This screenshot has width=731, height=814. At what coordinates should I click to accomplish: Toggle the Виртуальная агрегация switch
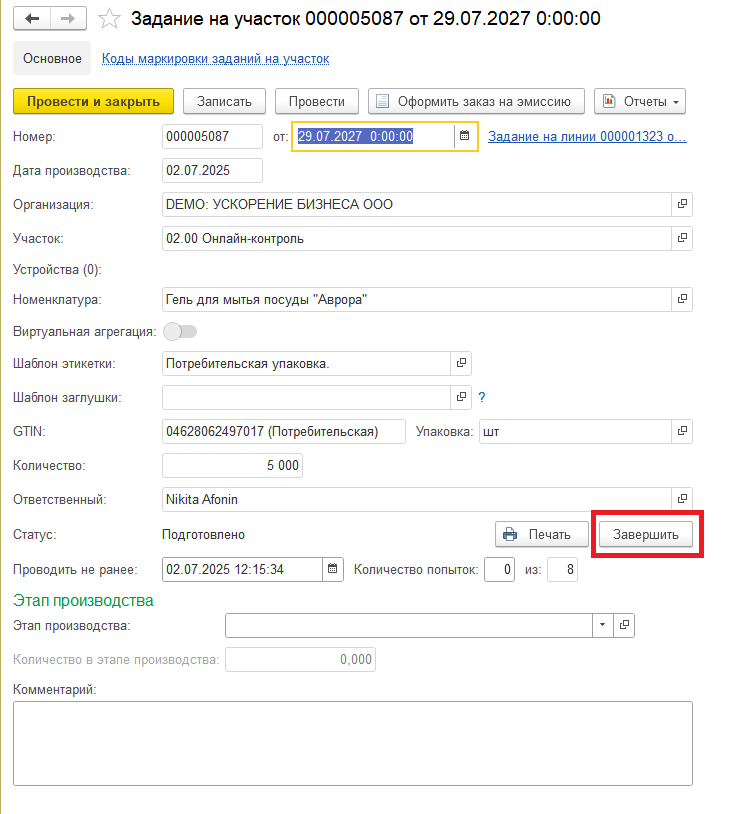click(x=180, y=331)
